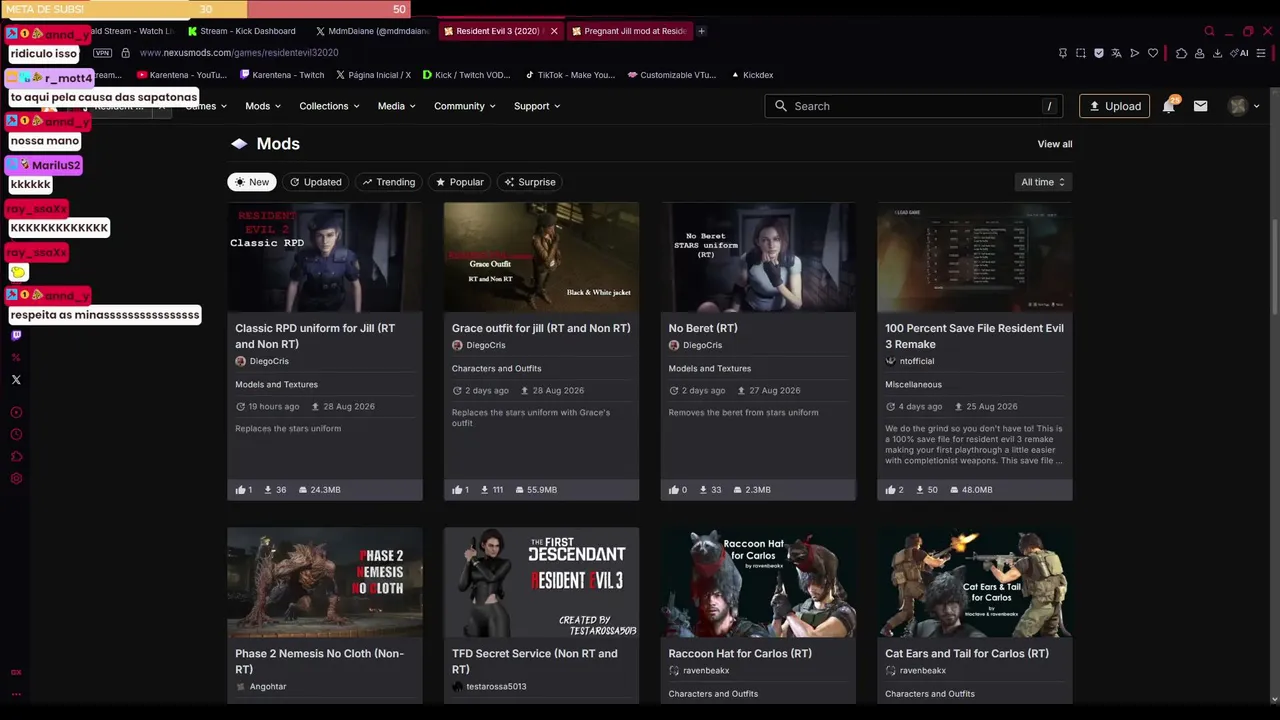Viewport: 1280px width, 720px height.
Task: Switch to the Stream - Kick Dashboard tab
Action: (x=242, y=31)
